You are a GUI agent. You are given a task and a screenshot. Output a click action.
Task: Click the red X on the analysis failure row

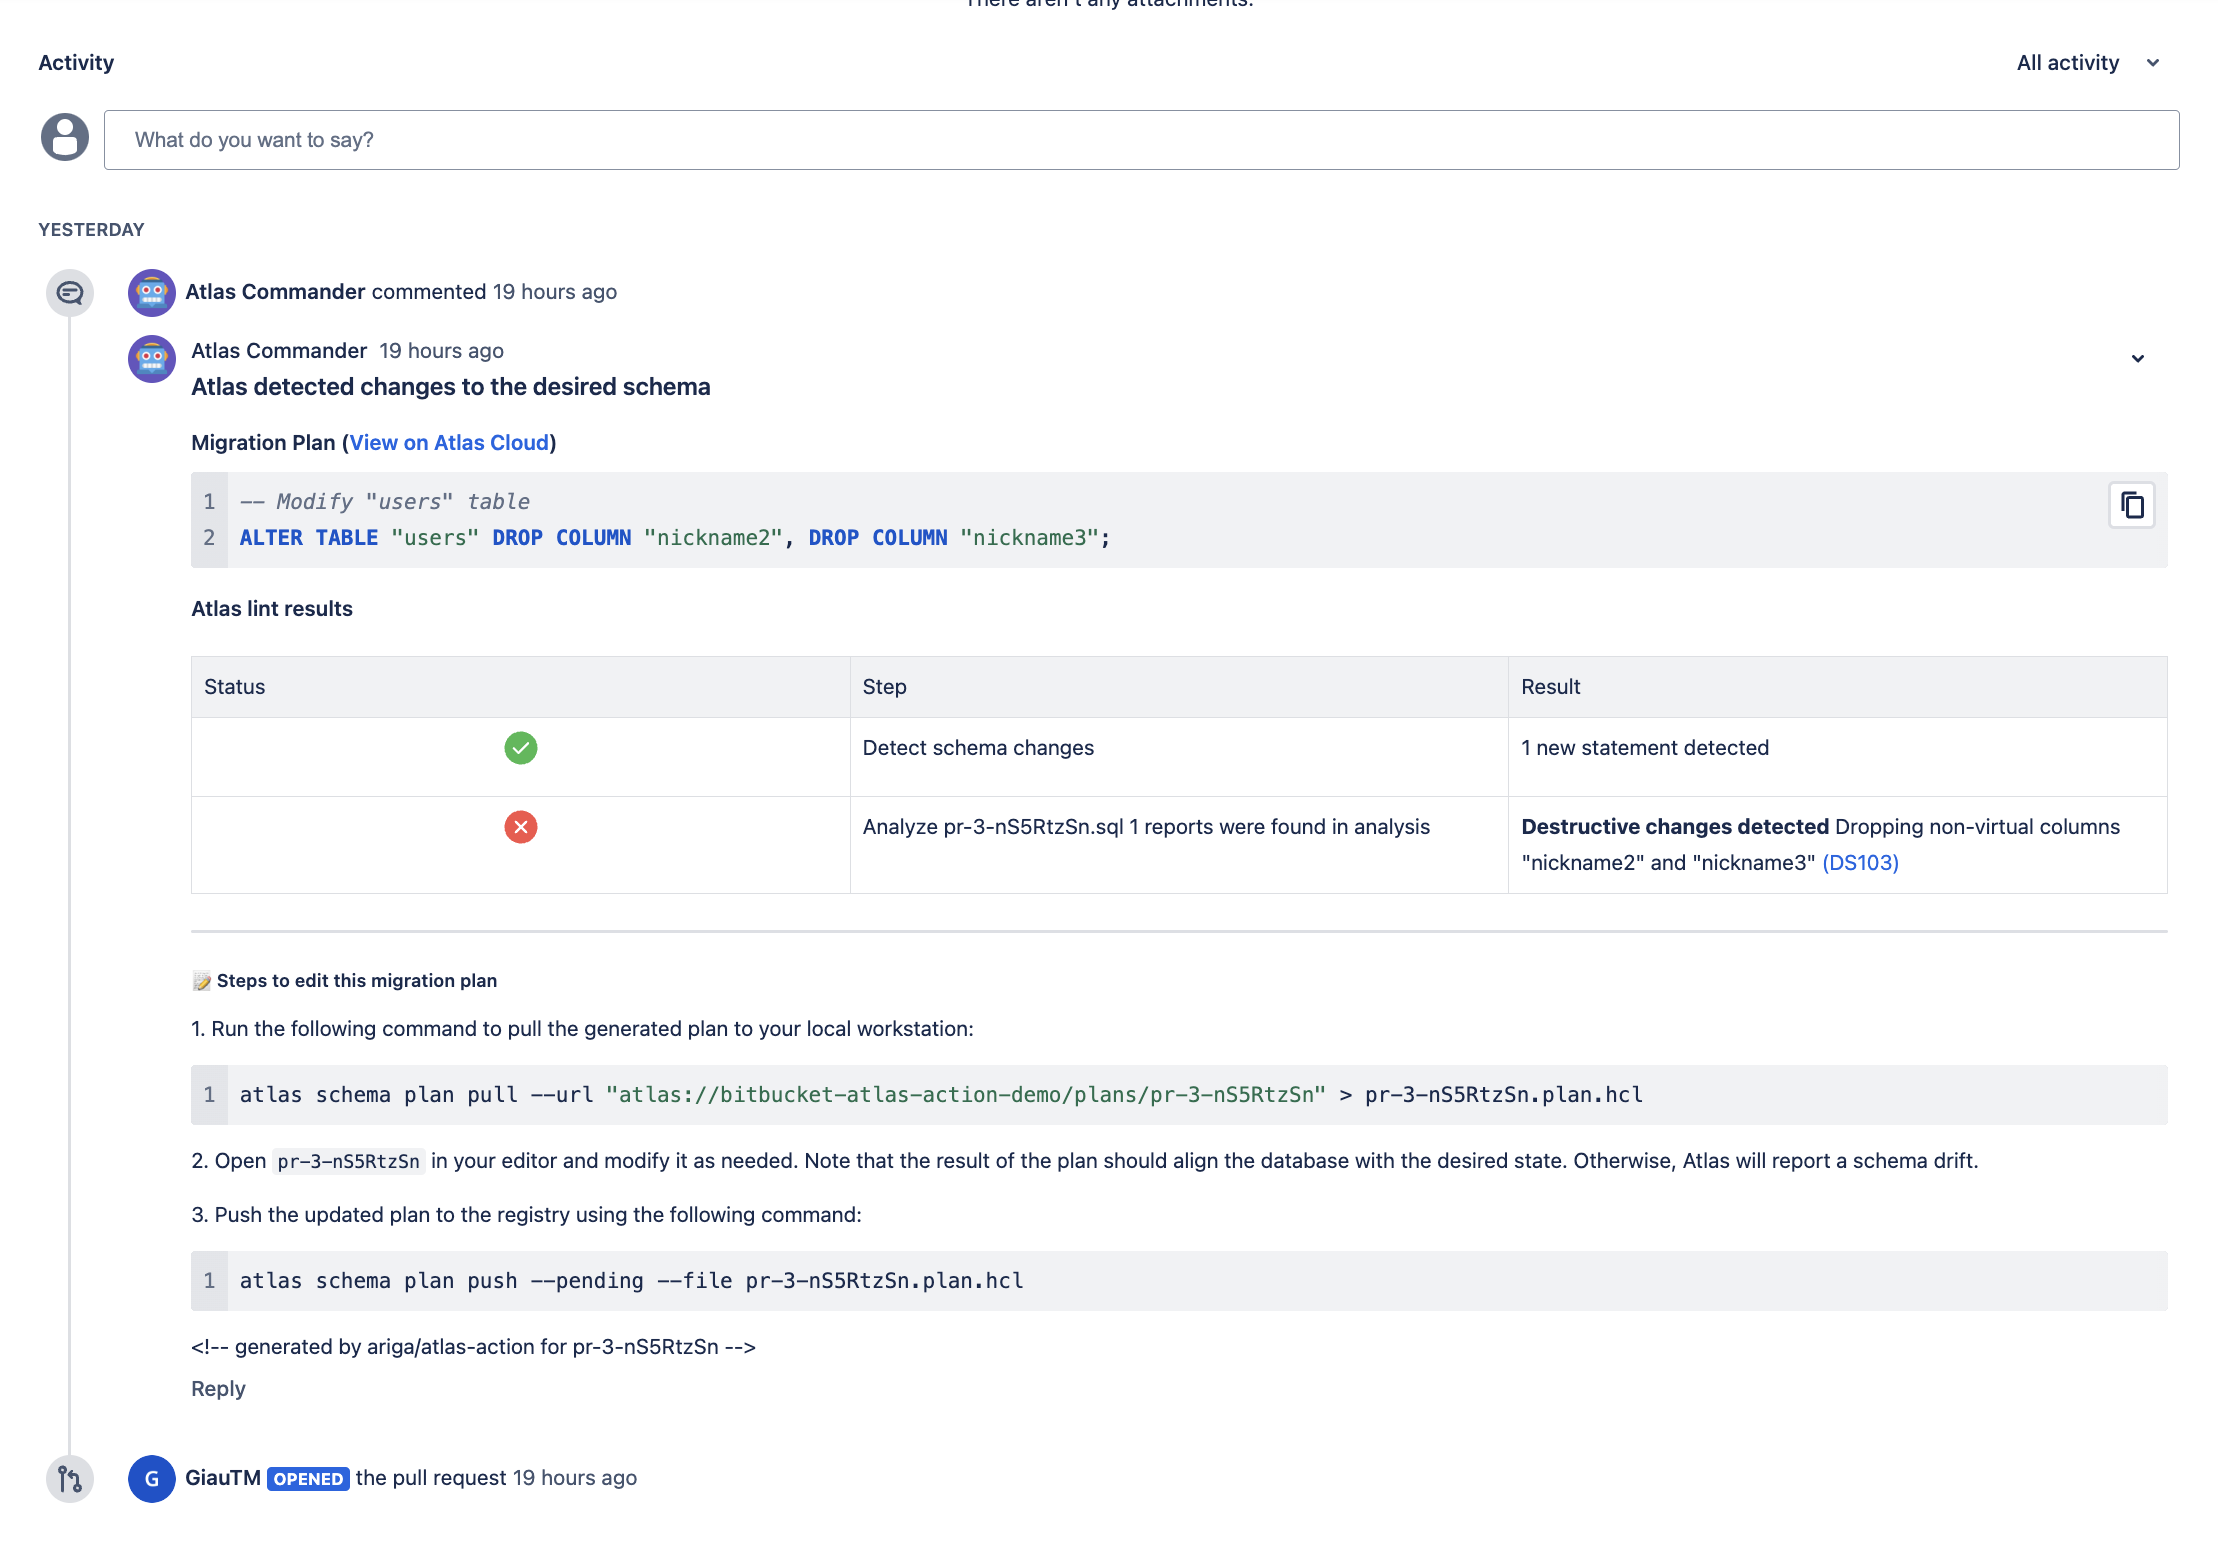[x=520, y=827]
